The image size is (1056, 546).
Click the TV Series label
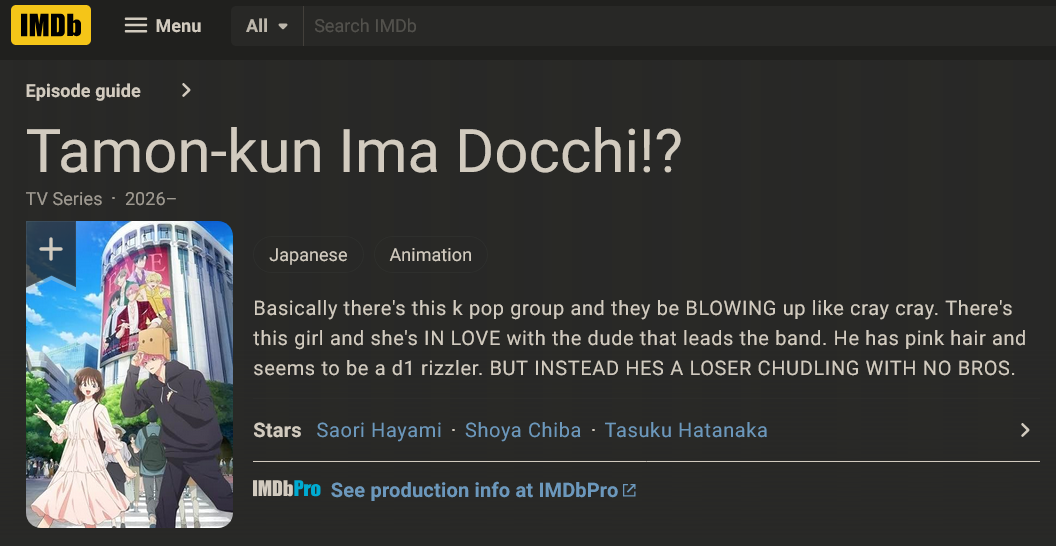[x=64, y=199]
